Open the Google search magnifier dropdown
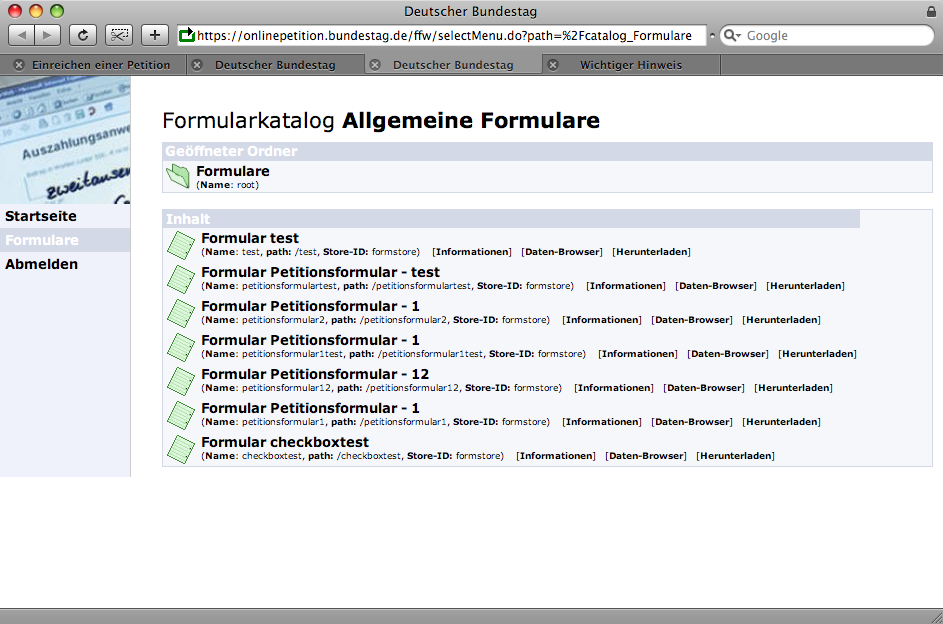This screenshot has height=624, width=943. pyautogui.click(x=732, y=35)
